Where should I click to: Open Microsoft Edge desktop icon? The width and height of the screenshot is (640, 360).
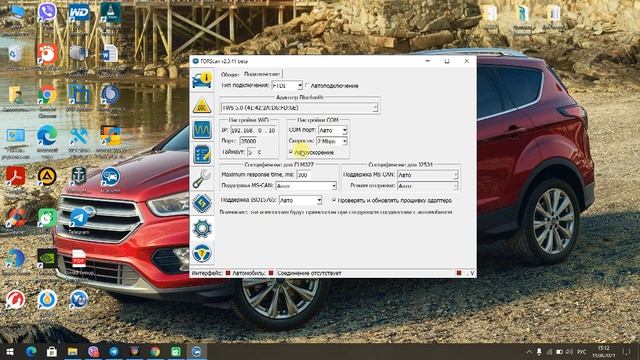pyautogui.click(x=47, y=136)
